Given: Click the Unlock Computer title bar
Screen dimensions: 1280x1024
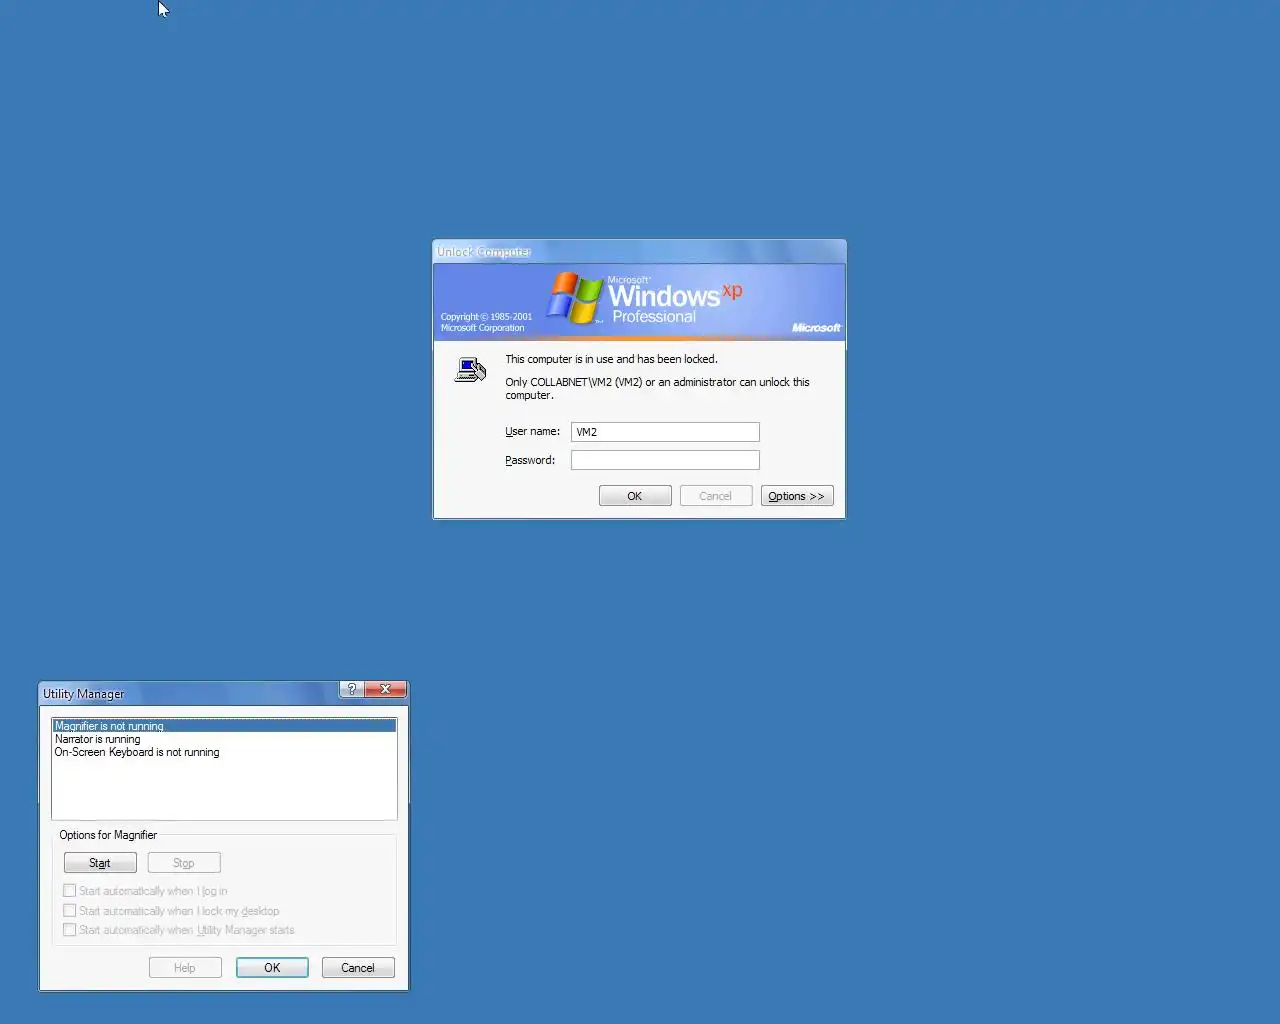Looking at the screenshot, I should [639, 251].
